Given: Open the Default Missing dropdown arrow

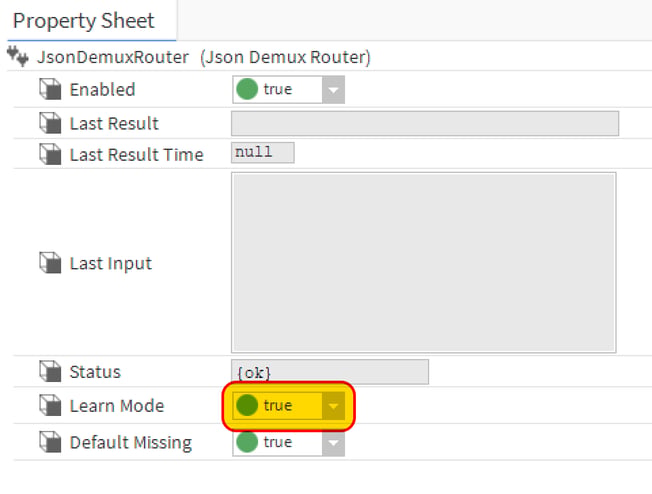Looking at the screenshot, I should 333,443.
